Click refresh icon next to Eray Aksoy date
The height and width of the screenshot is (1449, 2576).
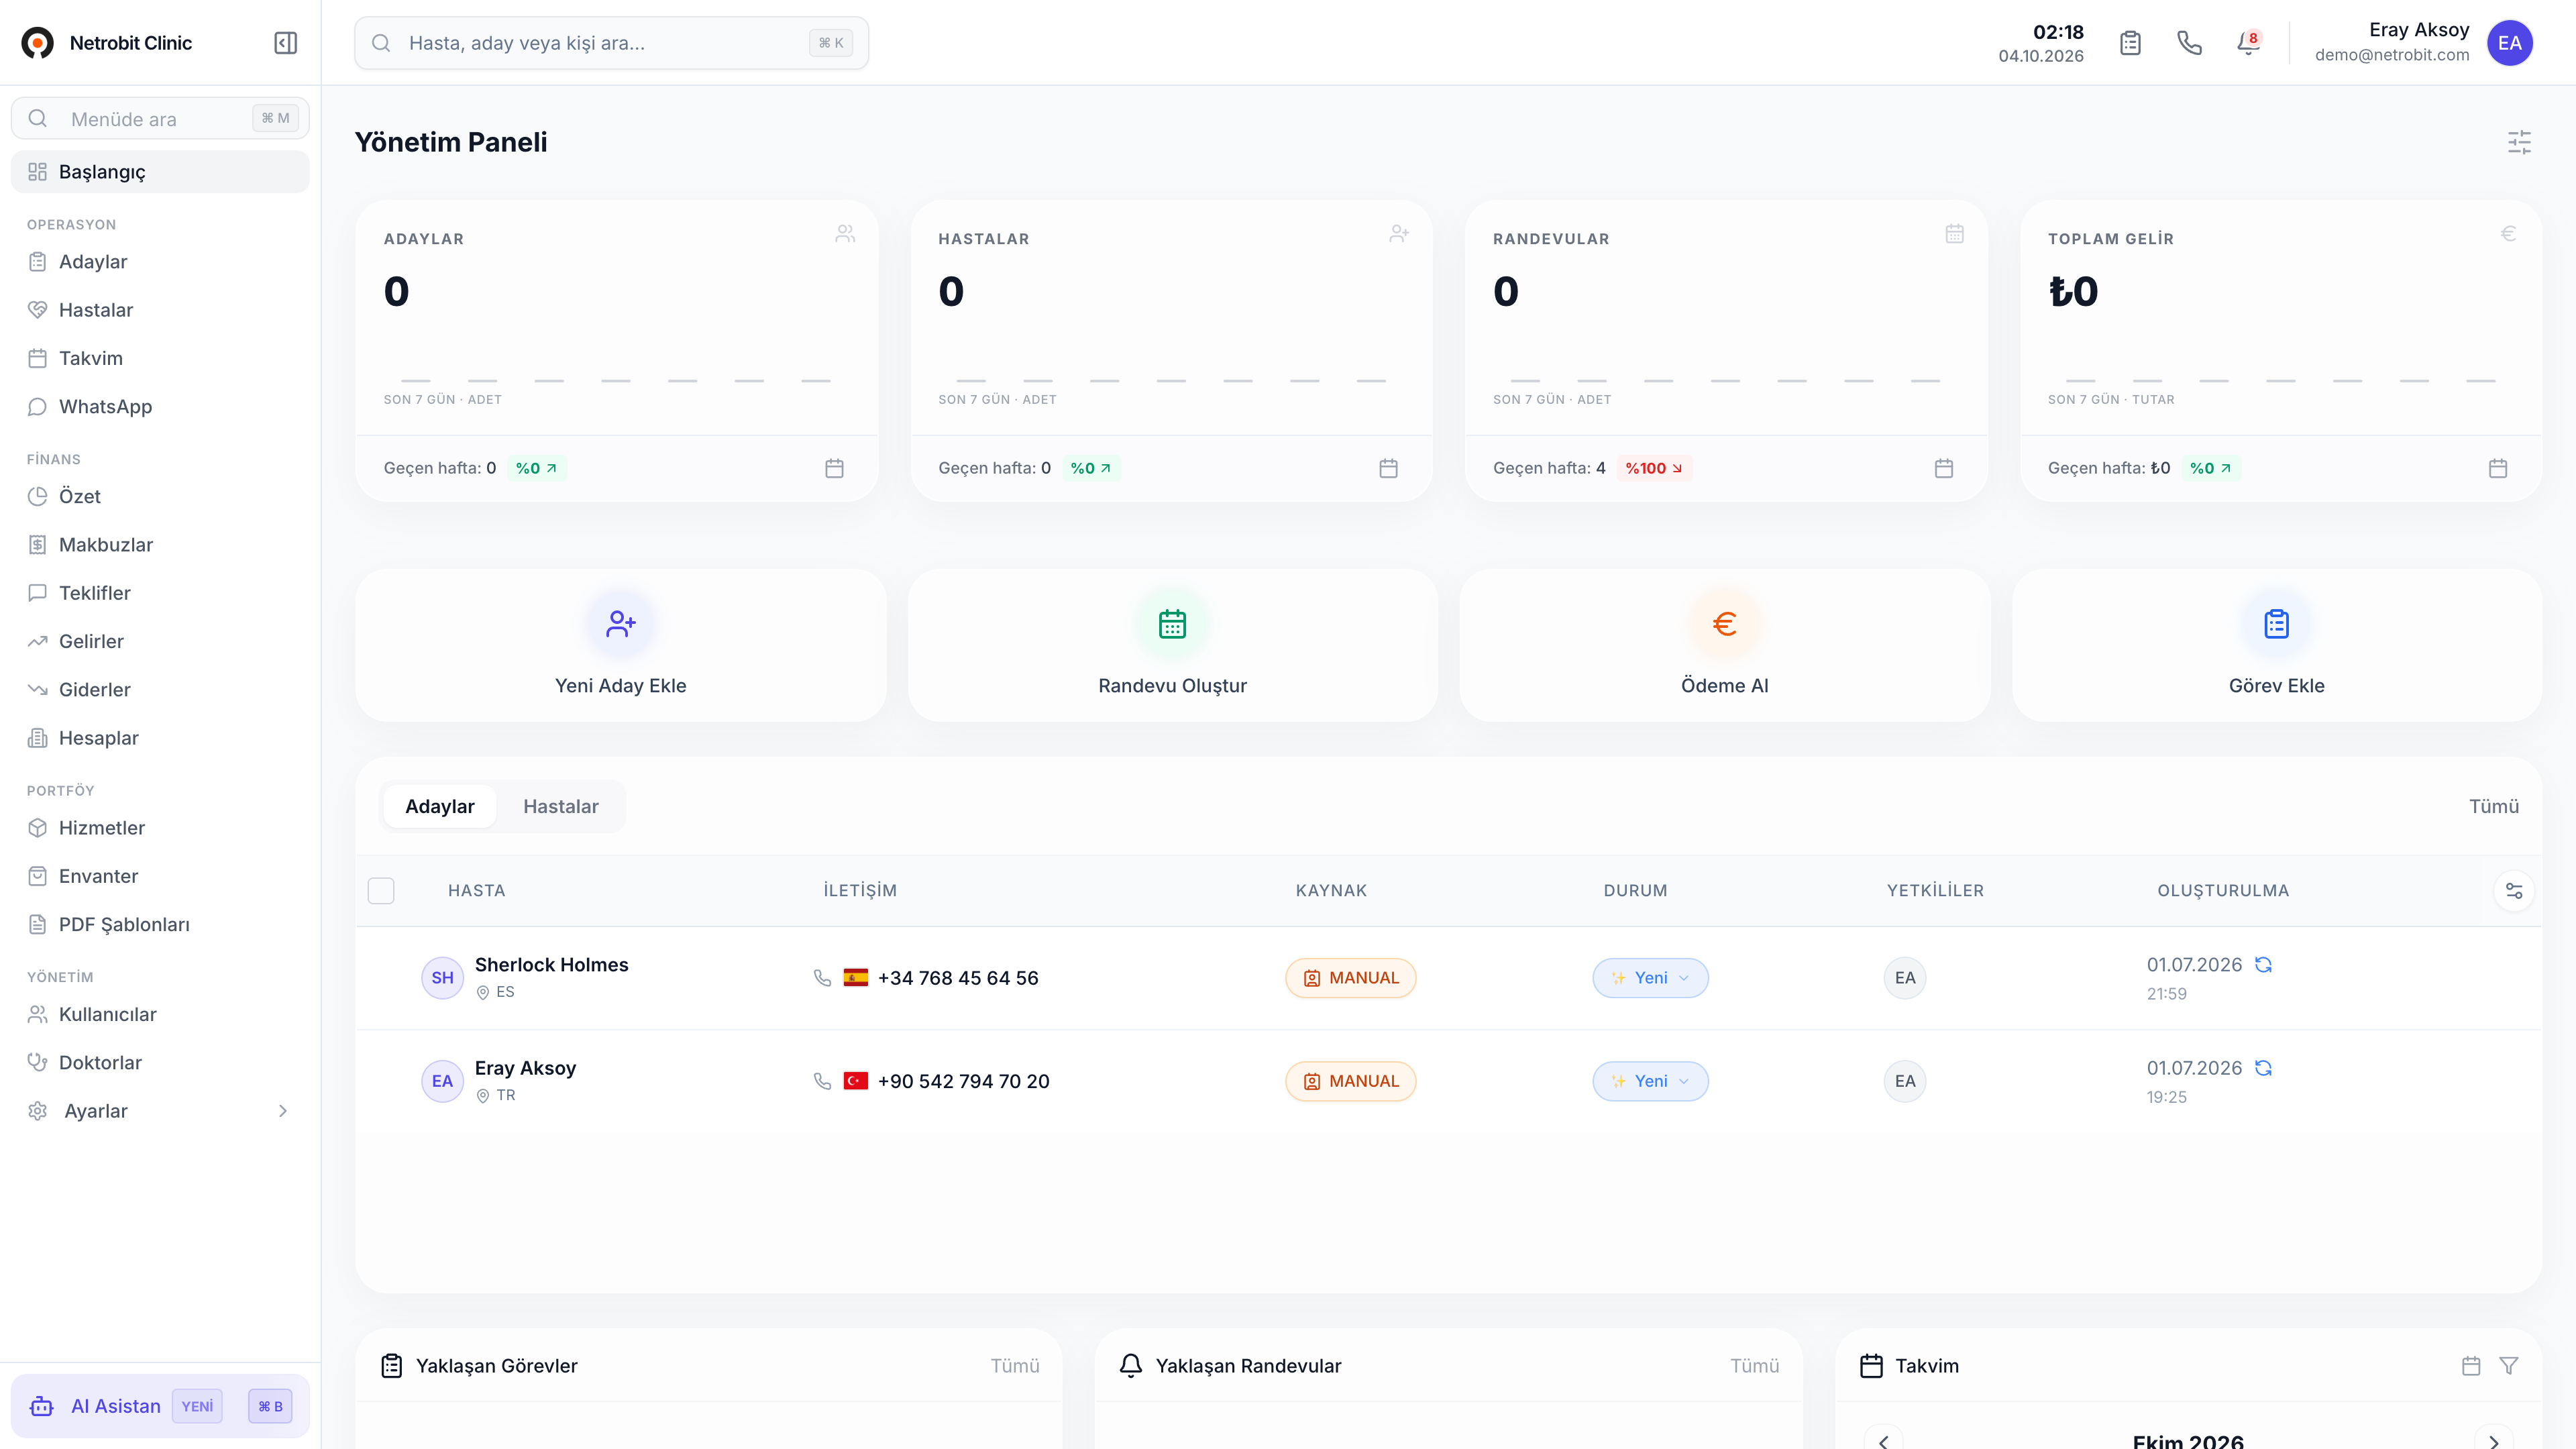point(2263,1068)
